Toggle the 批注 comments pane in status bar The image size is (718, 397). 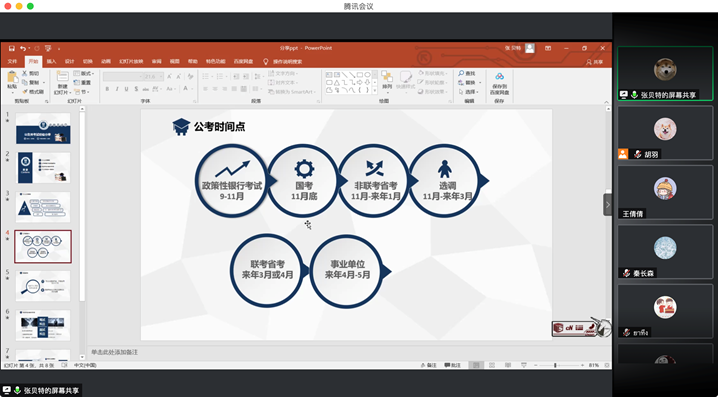coord(452,365)
